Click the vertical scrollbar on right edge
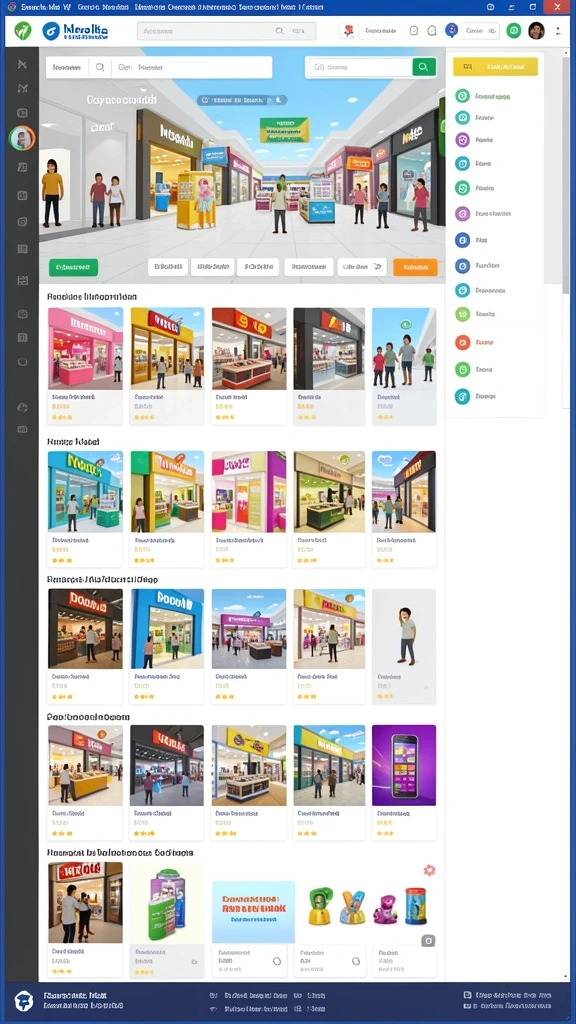576x1024 pixels. coord(566,170)
